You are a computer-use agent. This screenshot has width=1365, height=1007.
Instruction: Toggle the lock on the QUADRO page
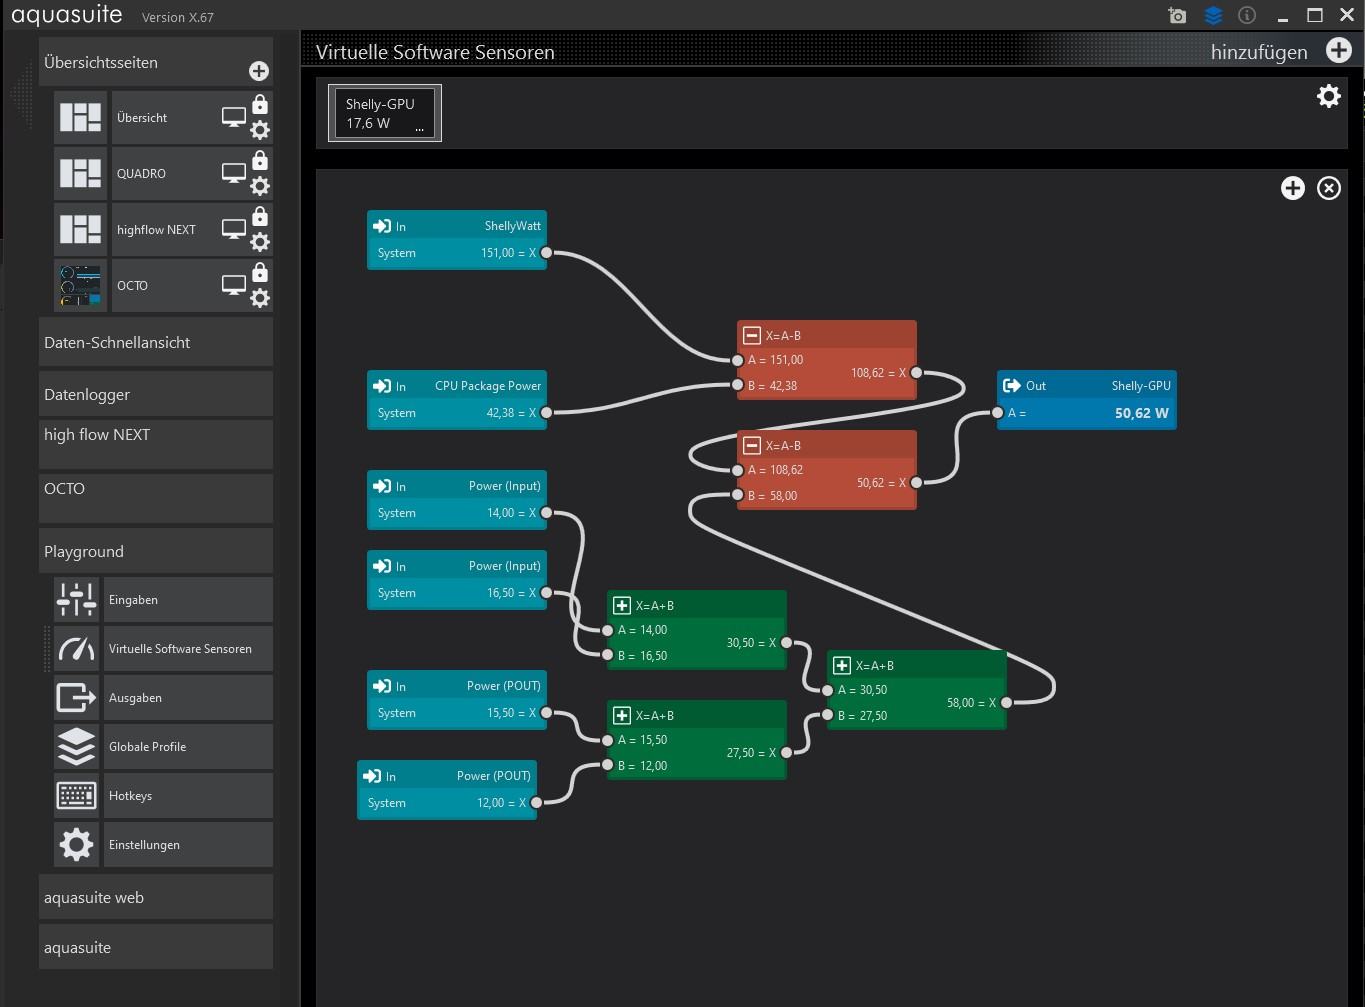coord(260,160)
